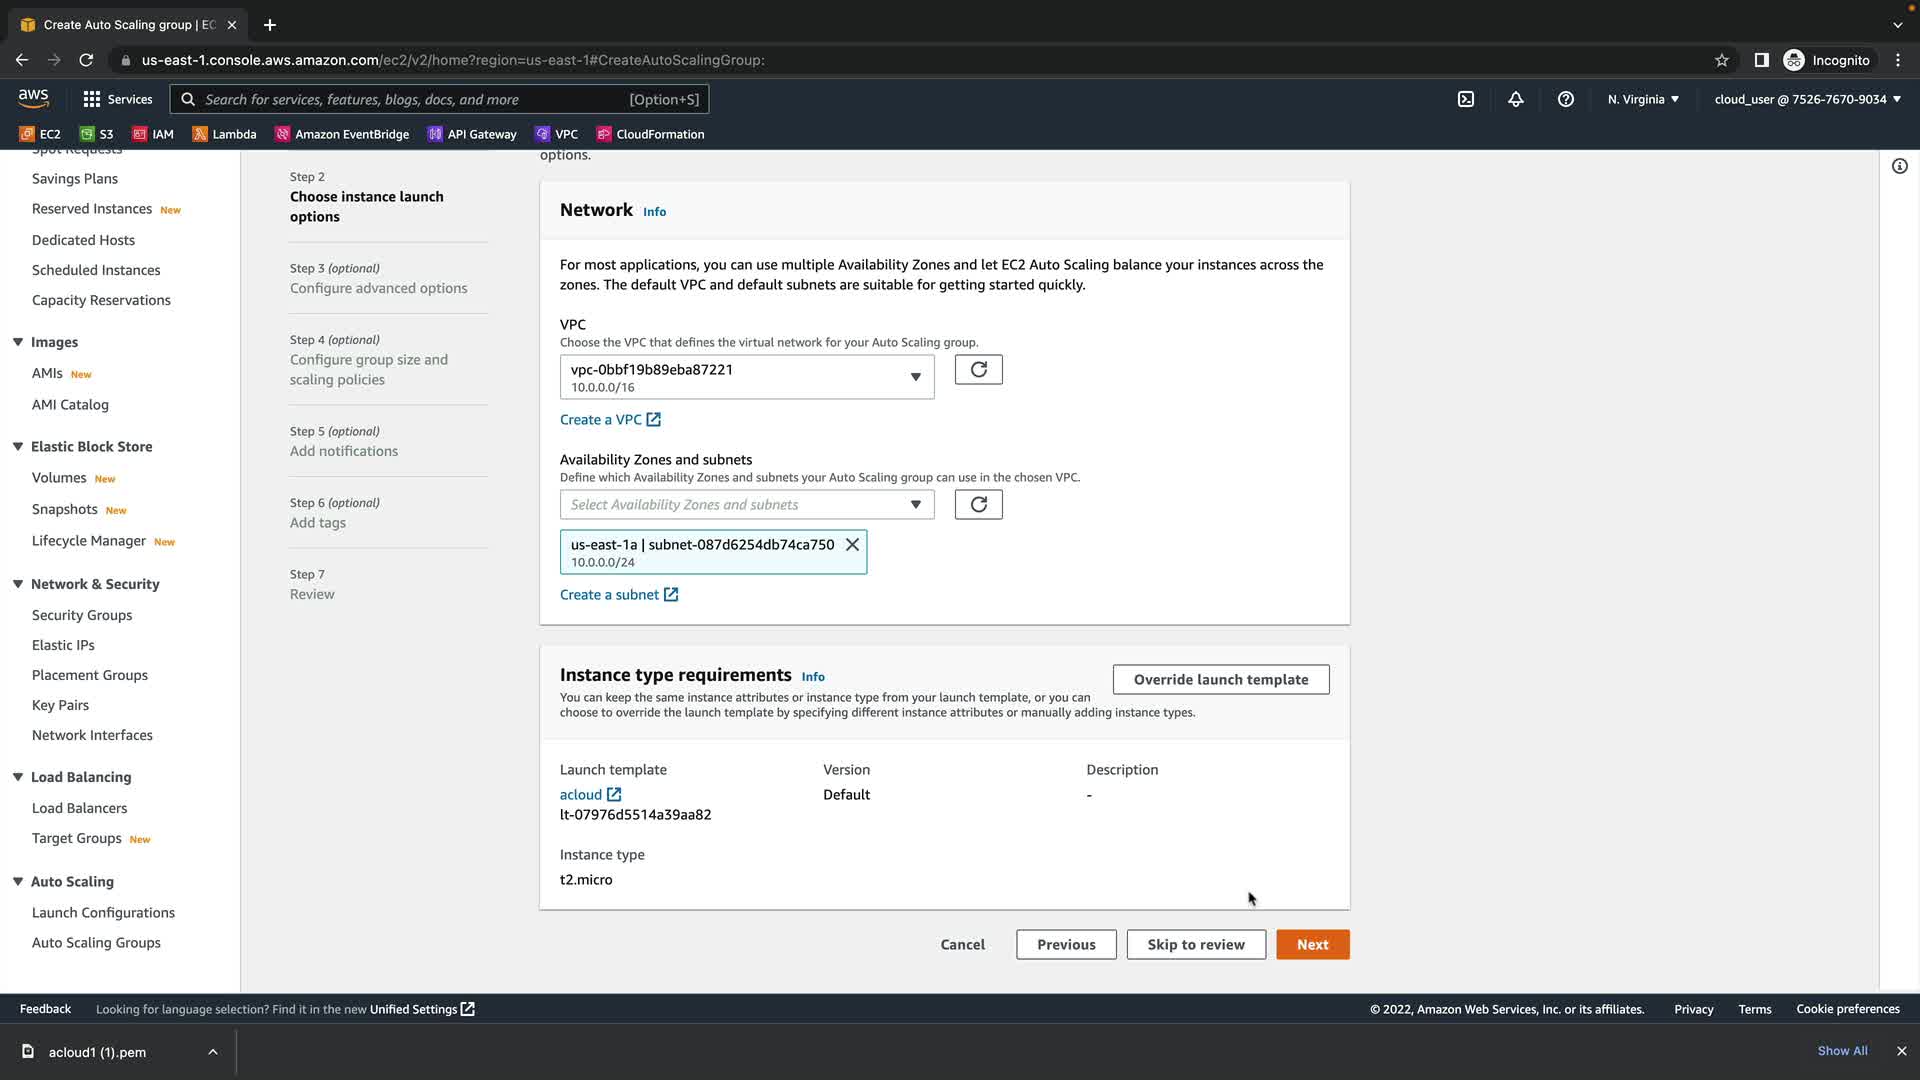The height and width of the screenshot is (1080, 1920).
Task: Refresh Availability Zones and subnets list
Action: coord(978,505)
